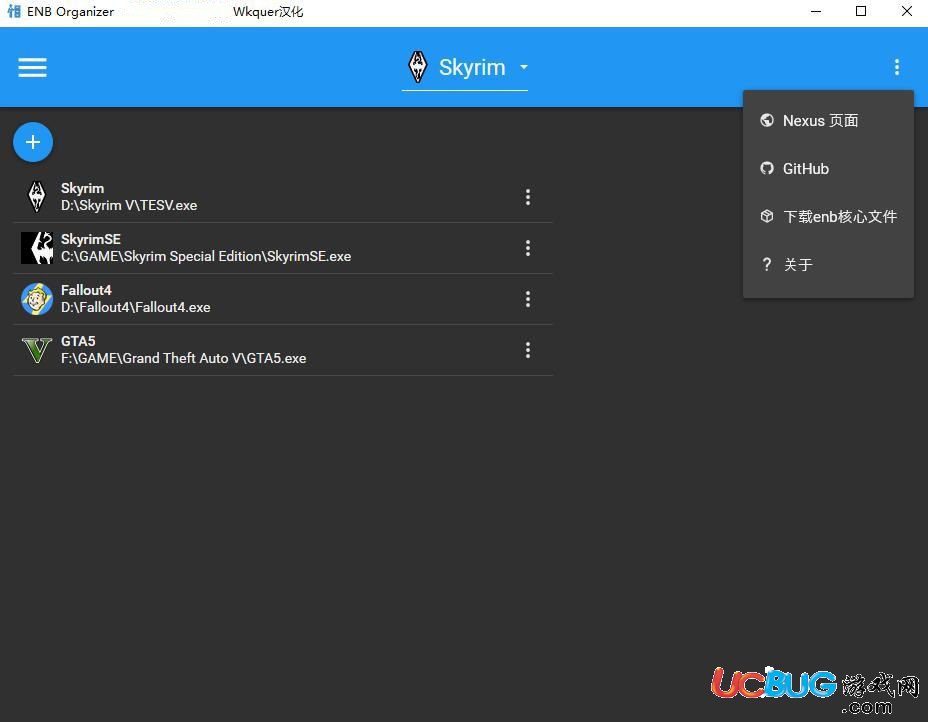This screenshot has width=928, height=722.
Task: Click the Skyrim dragon icon in list
Action: [x=37, y=196]
